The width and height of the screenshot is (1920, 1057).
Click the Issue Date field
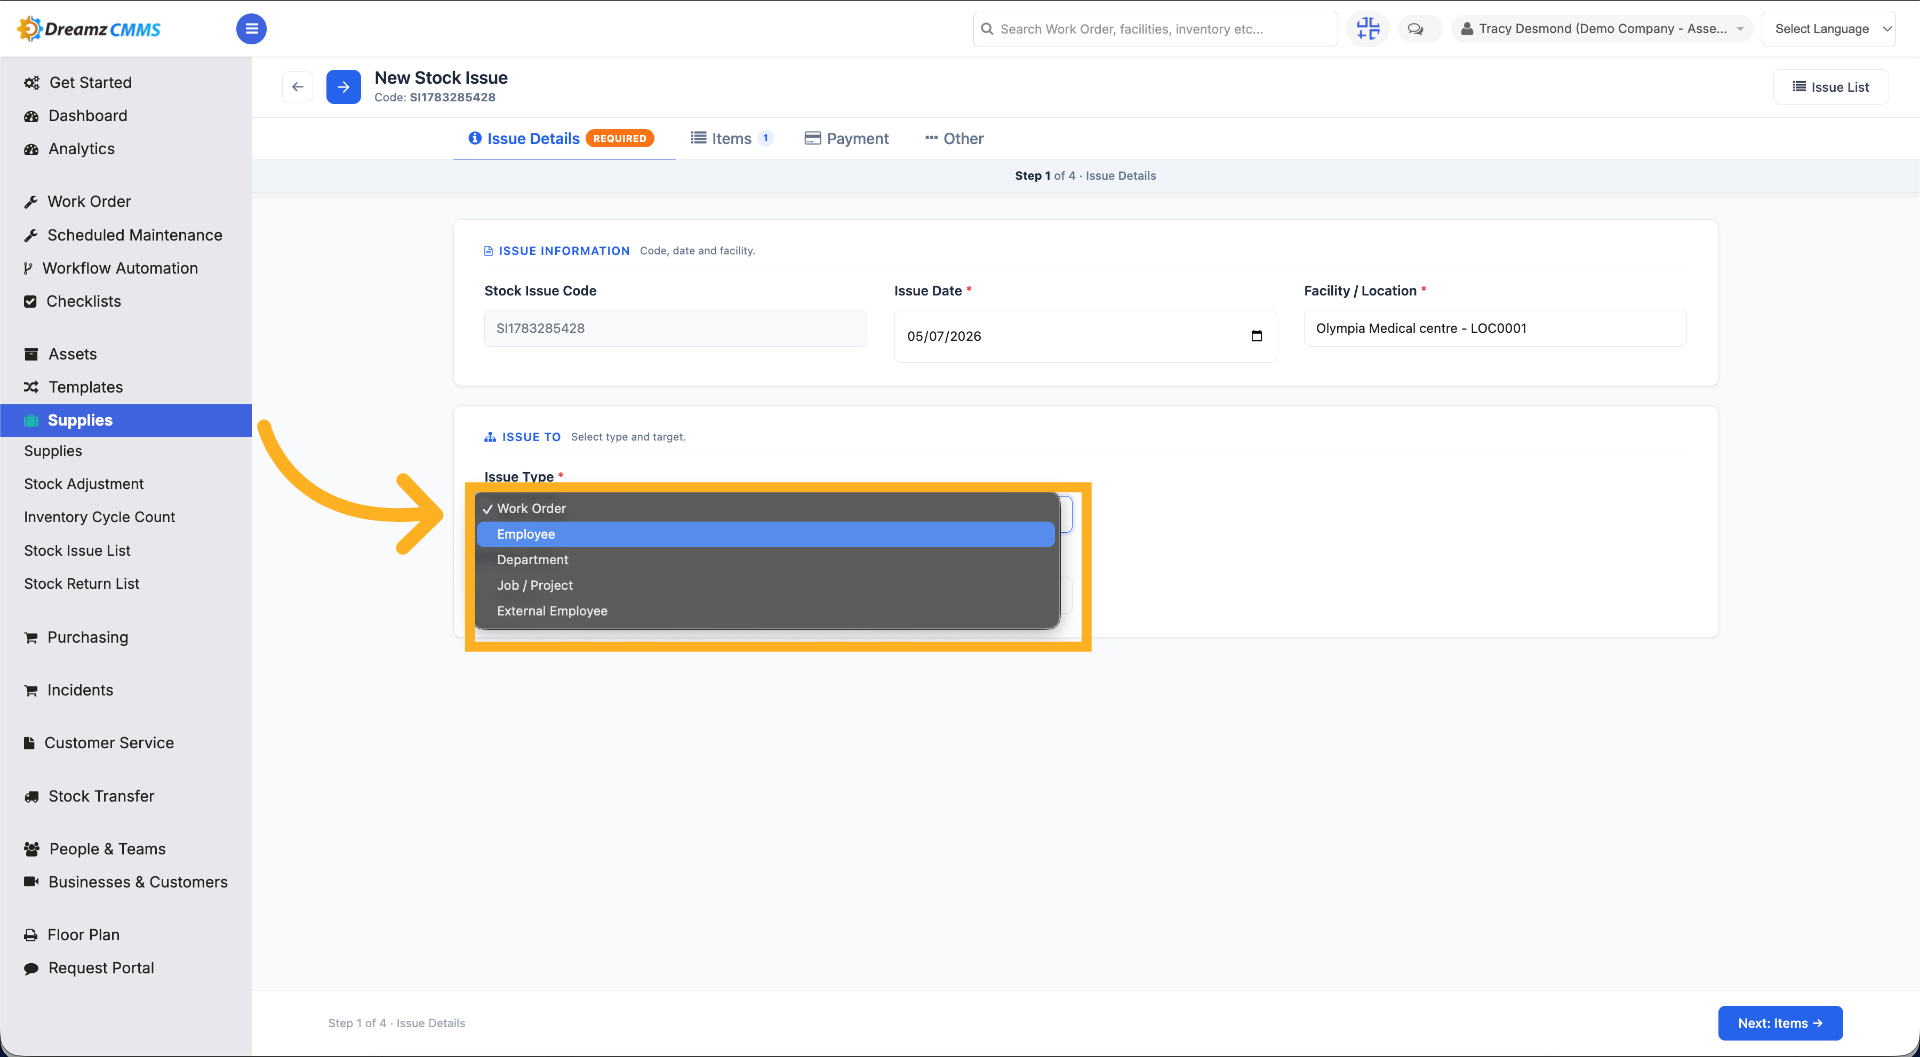1085,336
